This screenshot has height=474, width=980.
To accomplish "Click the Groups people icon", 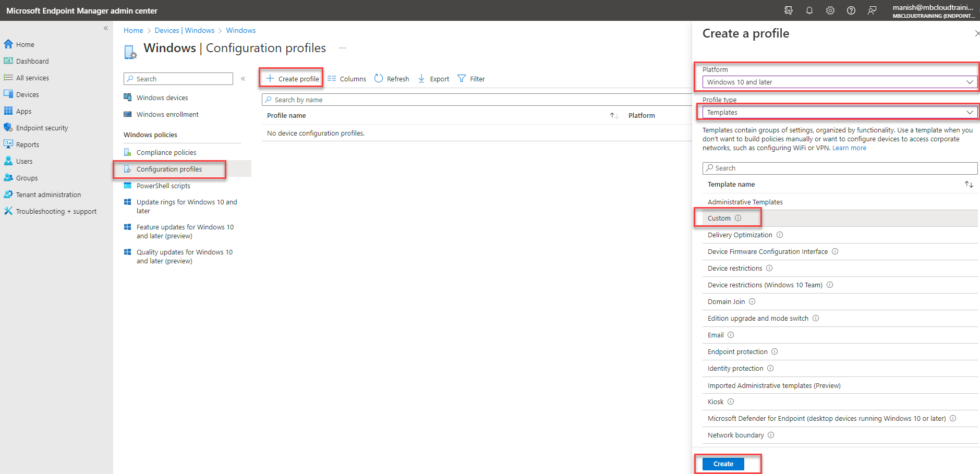I will [8, 178].
